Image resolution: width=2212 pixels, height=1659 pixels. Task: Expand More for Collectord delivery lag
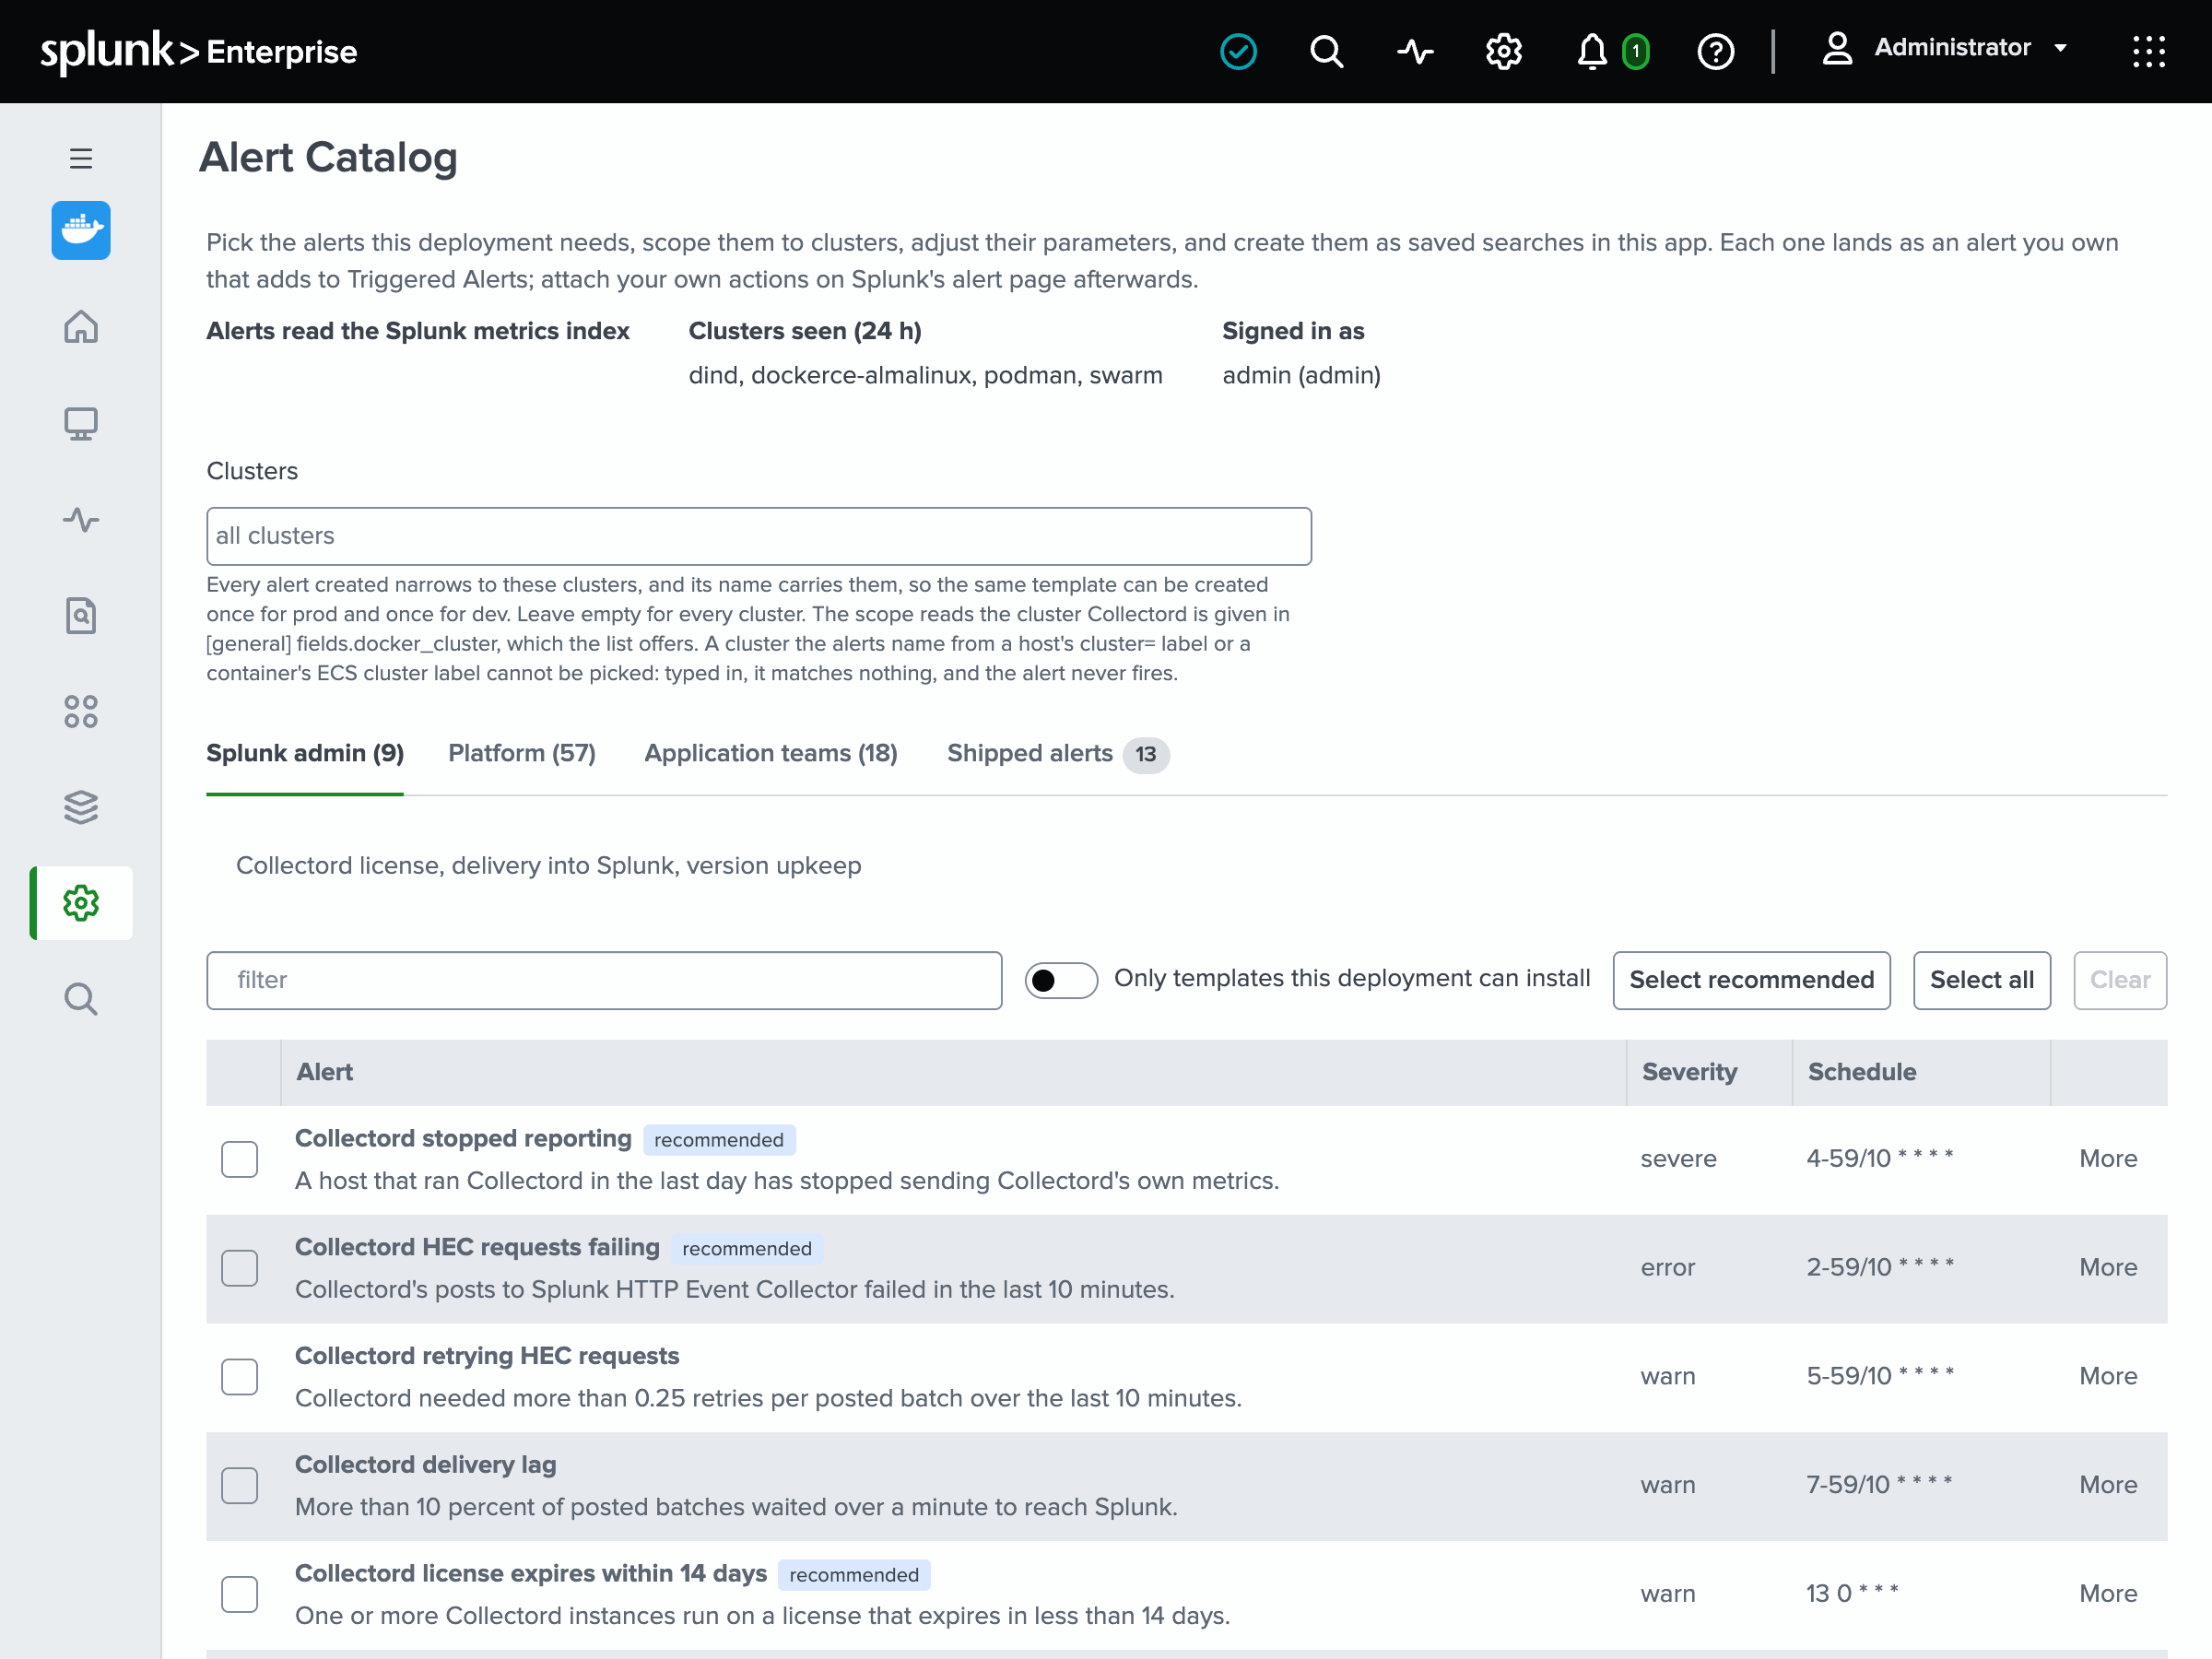pyautogui.click(x=2108, y=1485)
